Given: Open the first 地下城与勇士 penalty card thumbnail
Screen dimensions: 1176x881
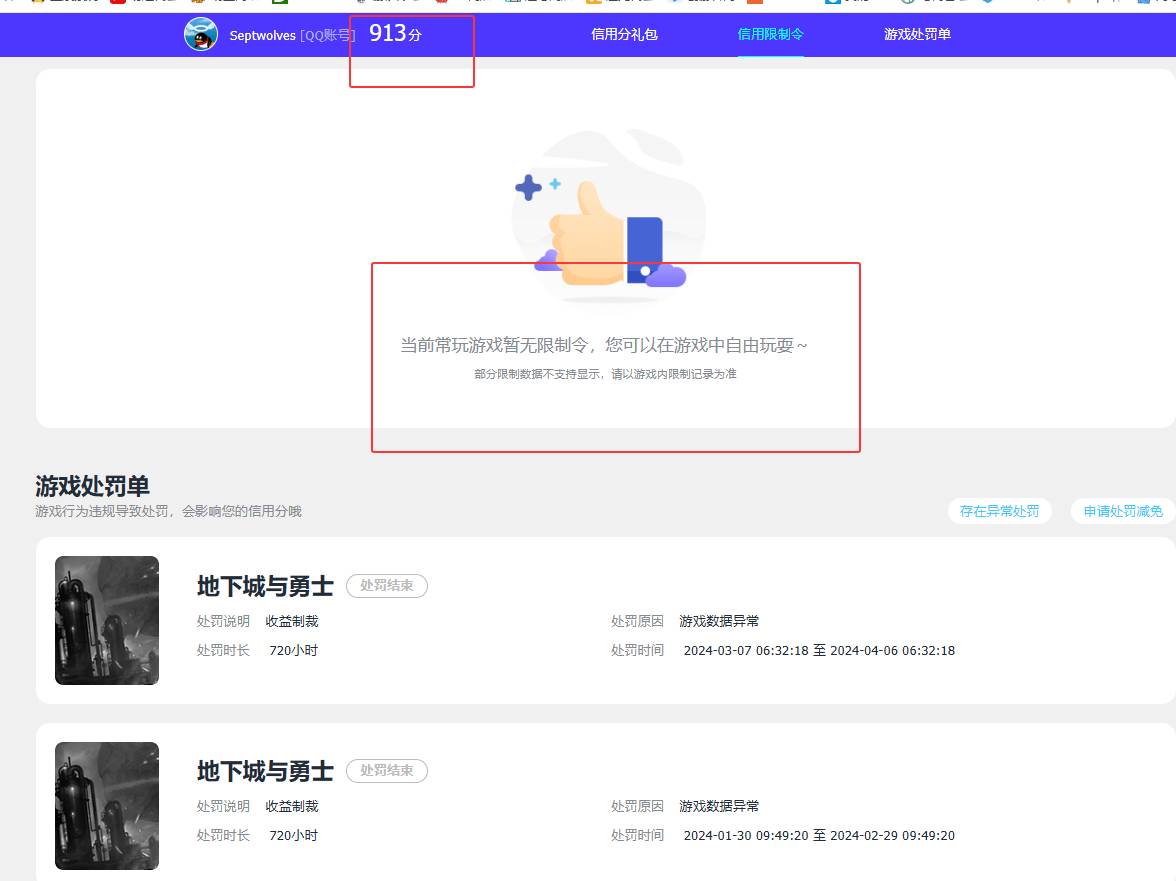Looking at the screenshot, I should coord(106,620).
